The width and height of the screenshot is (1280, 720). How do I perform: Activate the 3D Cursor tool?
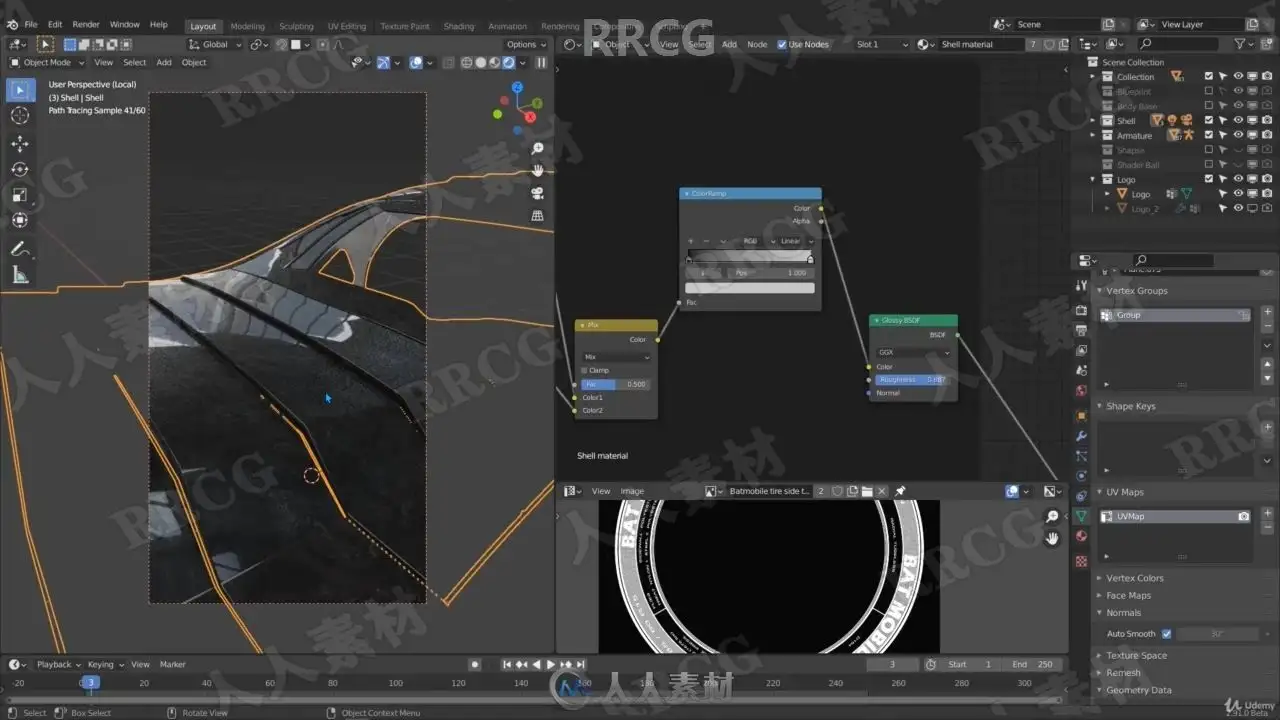pos(20,116)
